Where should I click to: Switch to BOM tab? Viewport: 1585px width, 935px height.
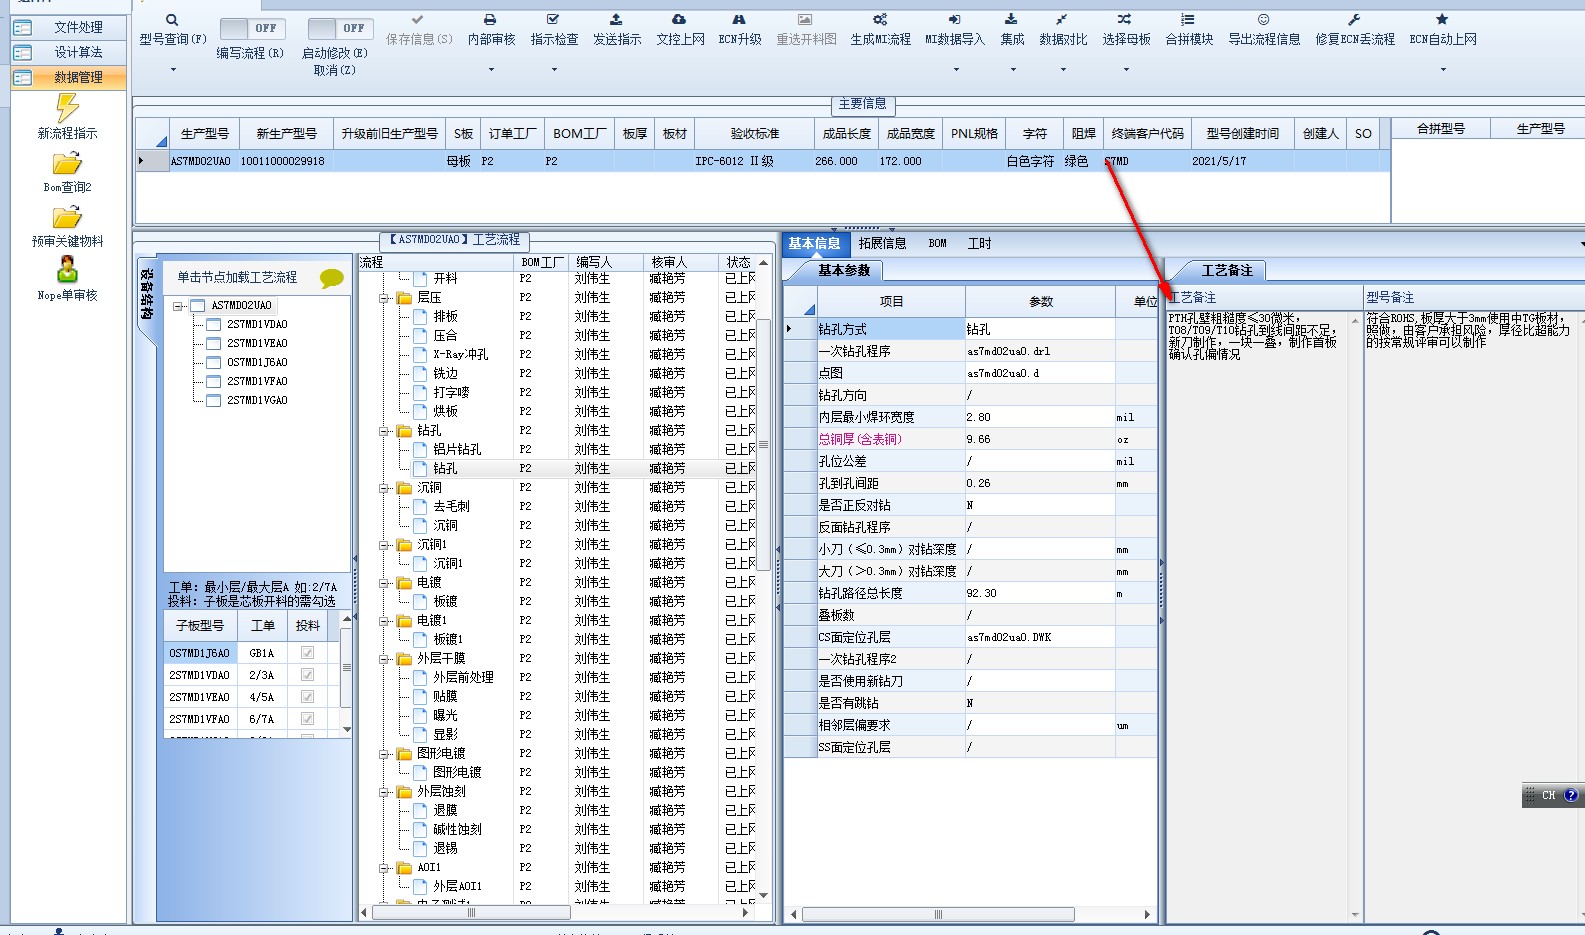[x=937, y=243]
